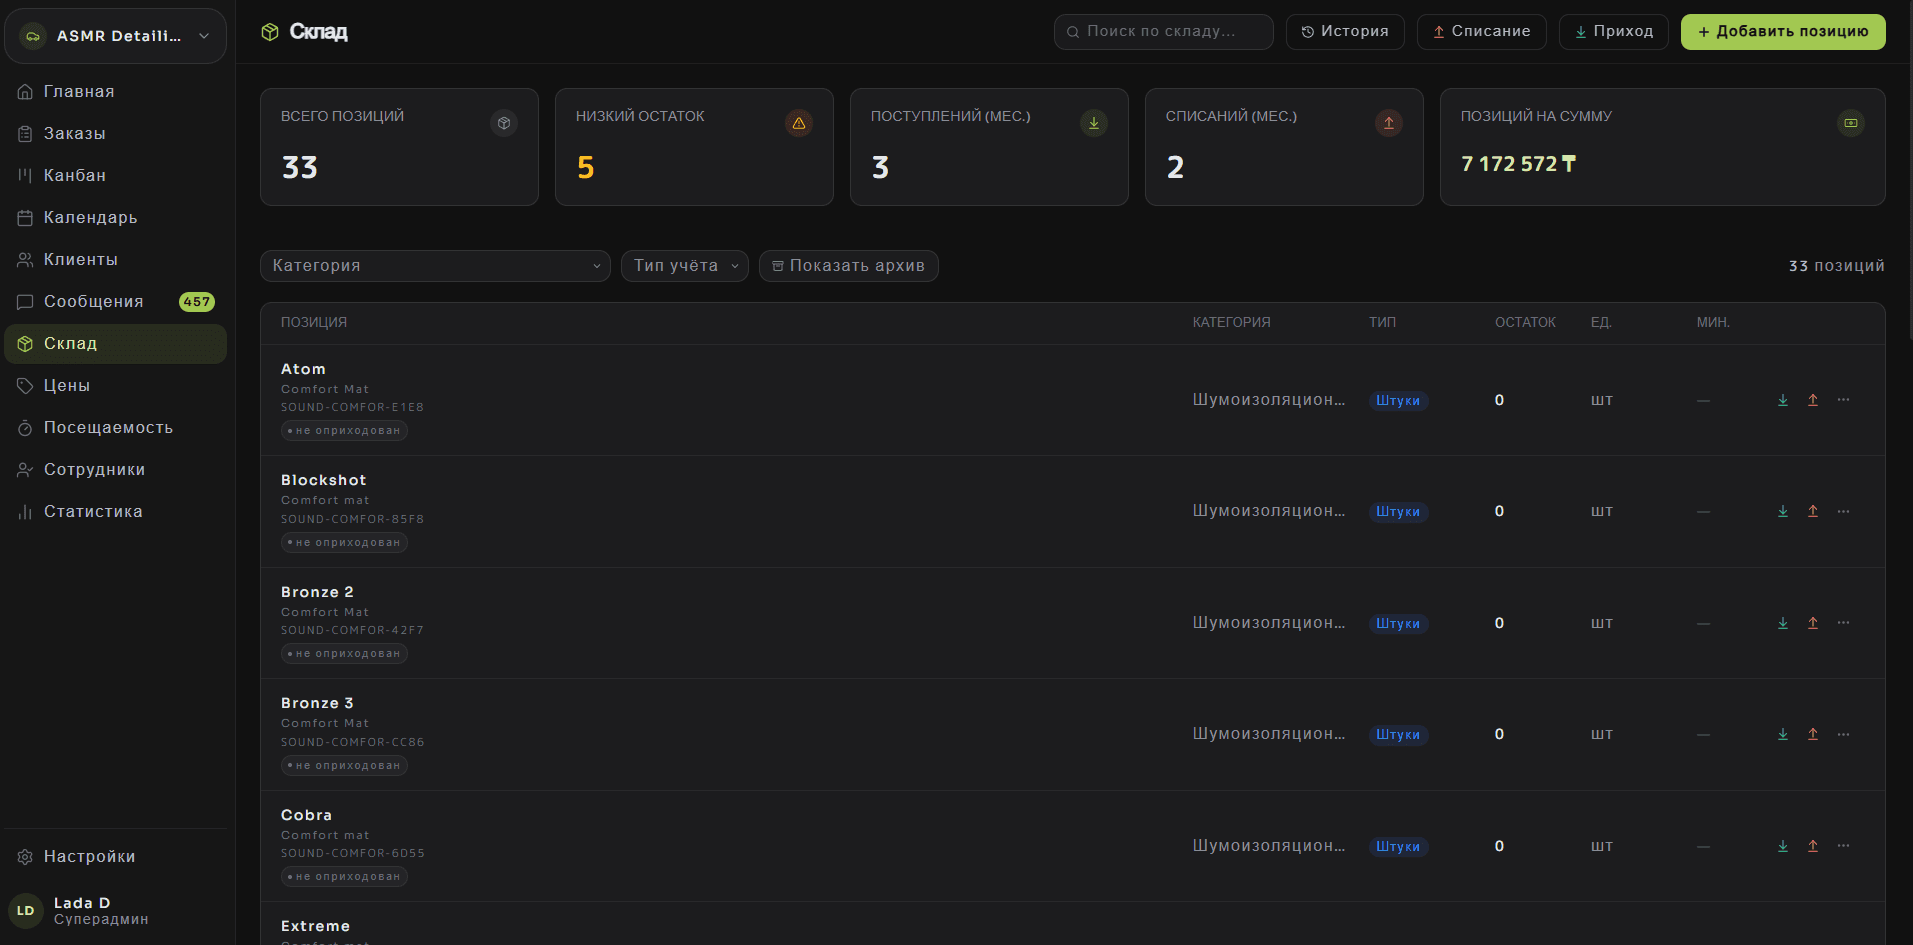The image size is (1913, 945).
Task: Open more options for Blockshot row
Action: click(x=1843, y=511)
